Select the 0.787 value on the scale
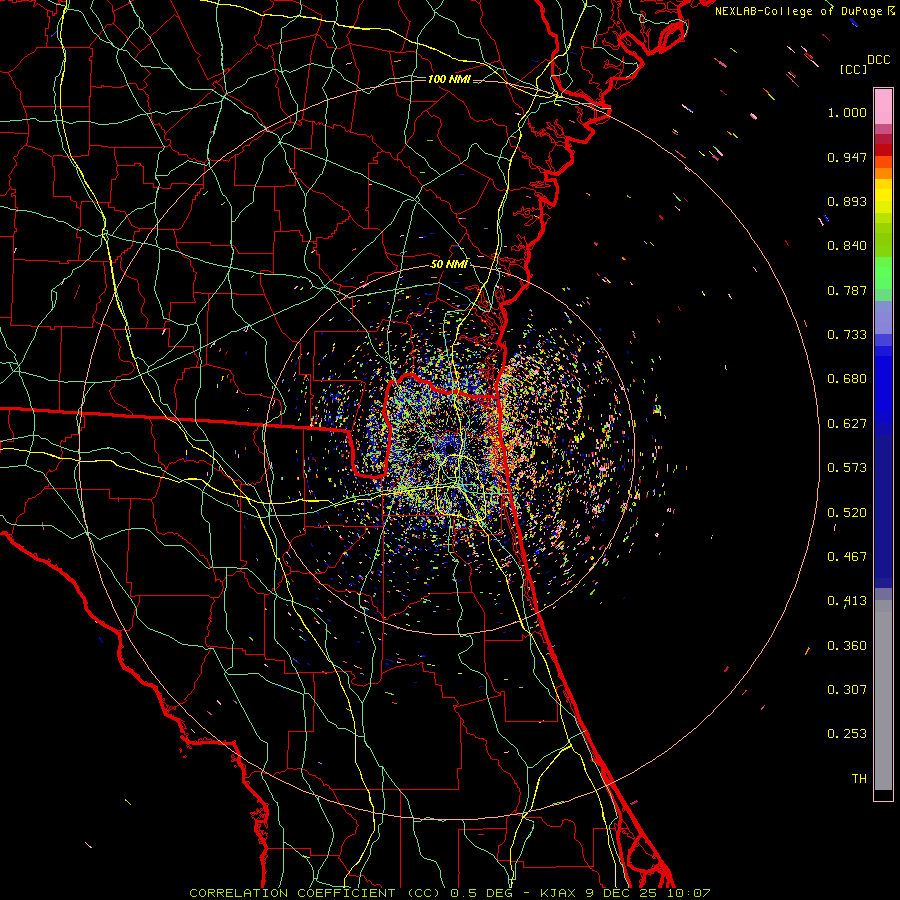 click(847, 290)
